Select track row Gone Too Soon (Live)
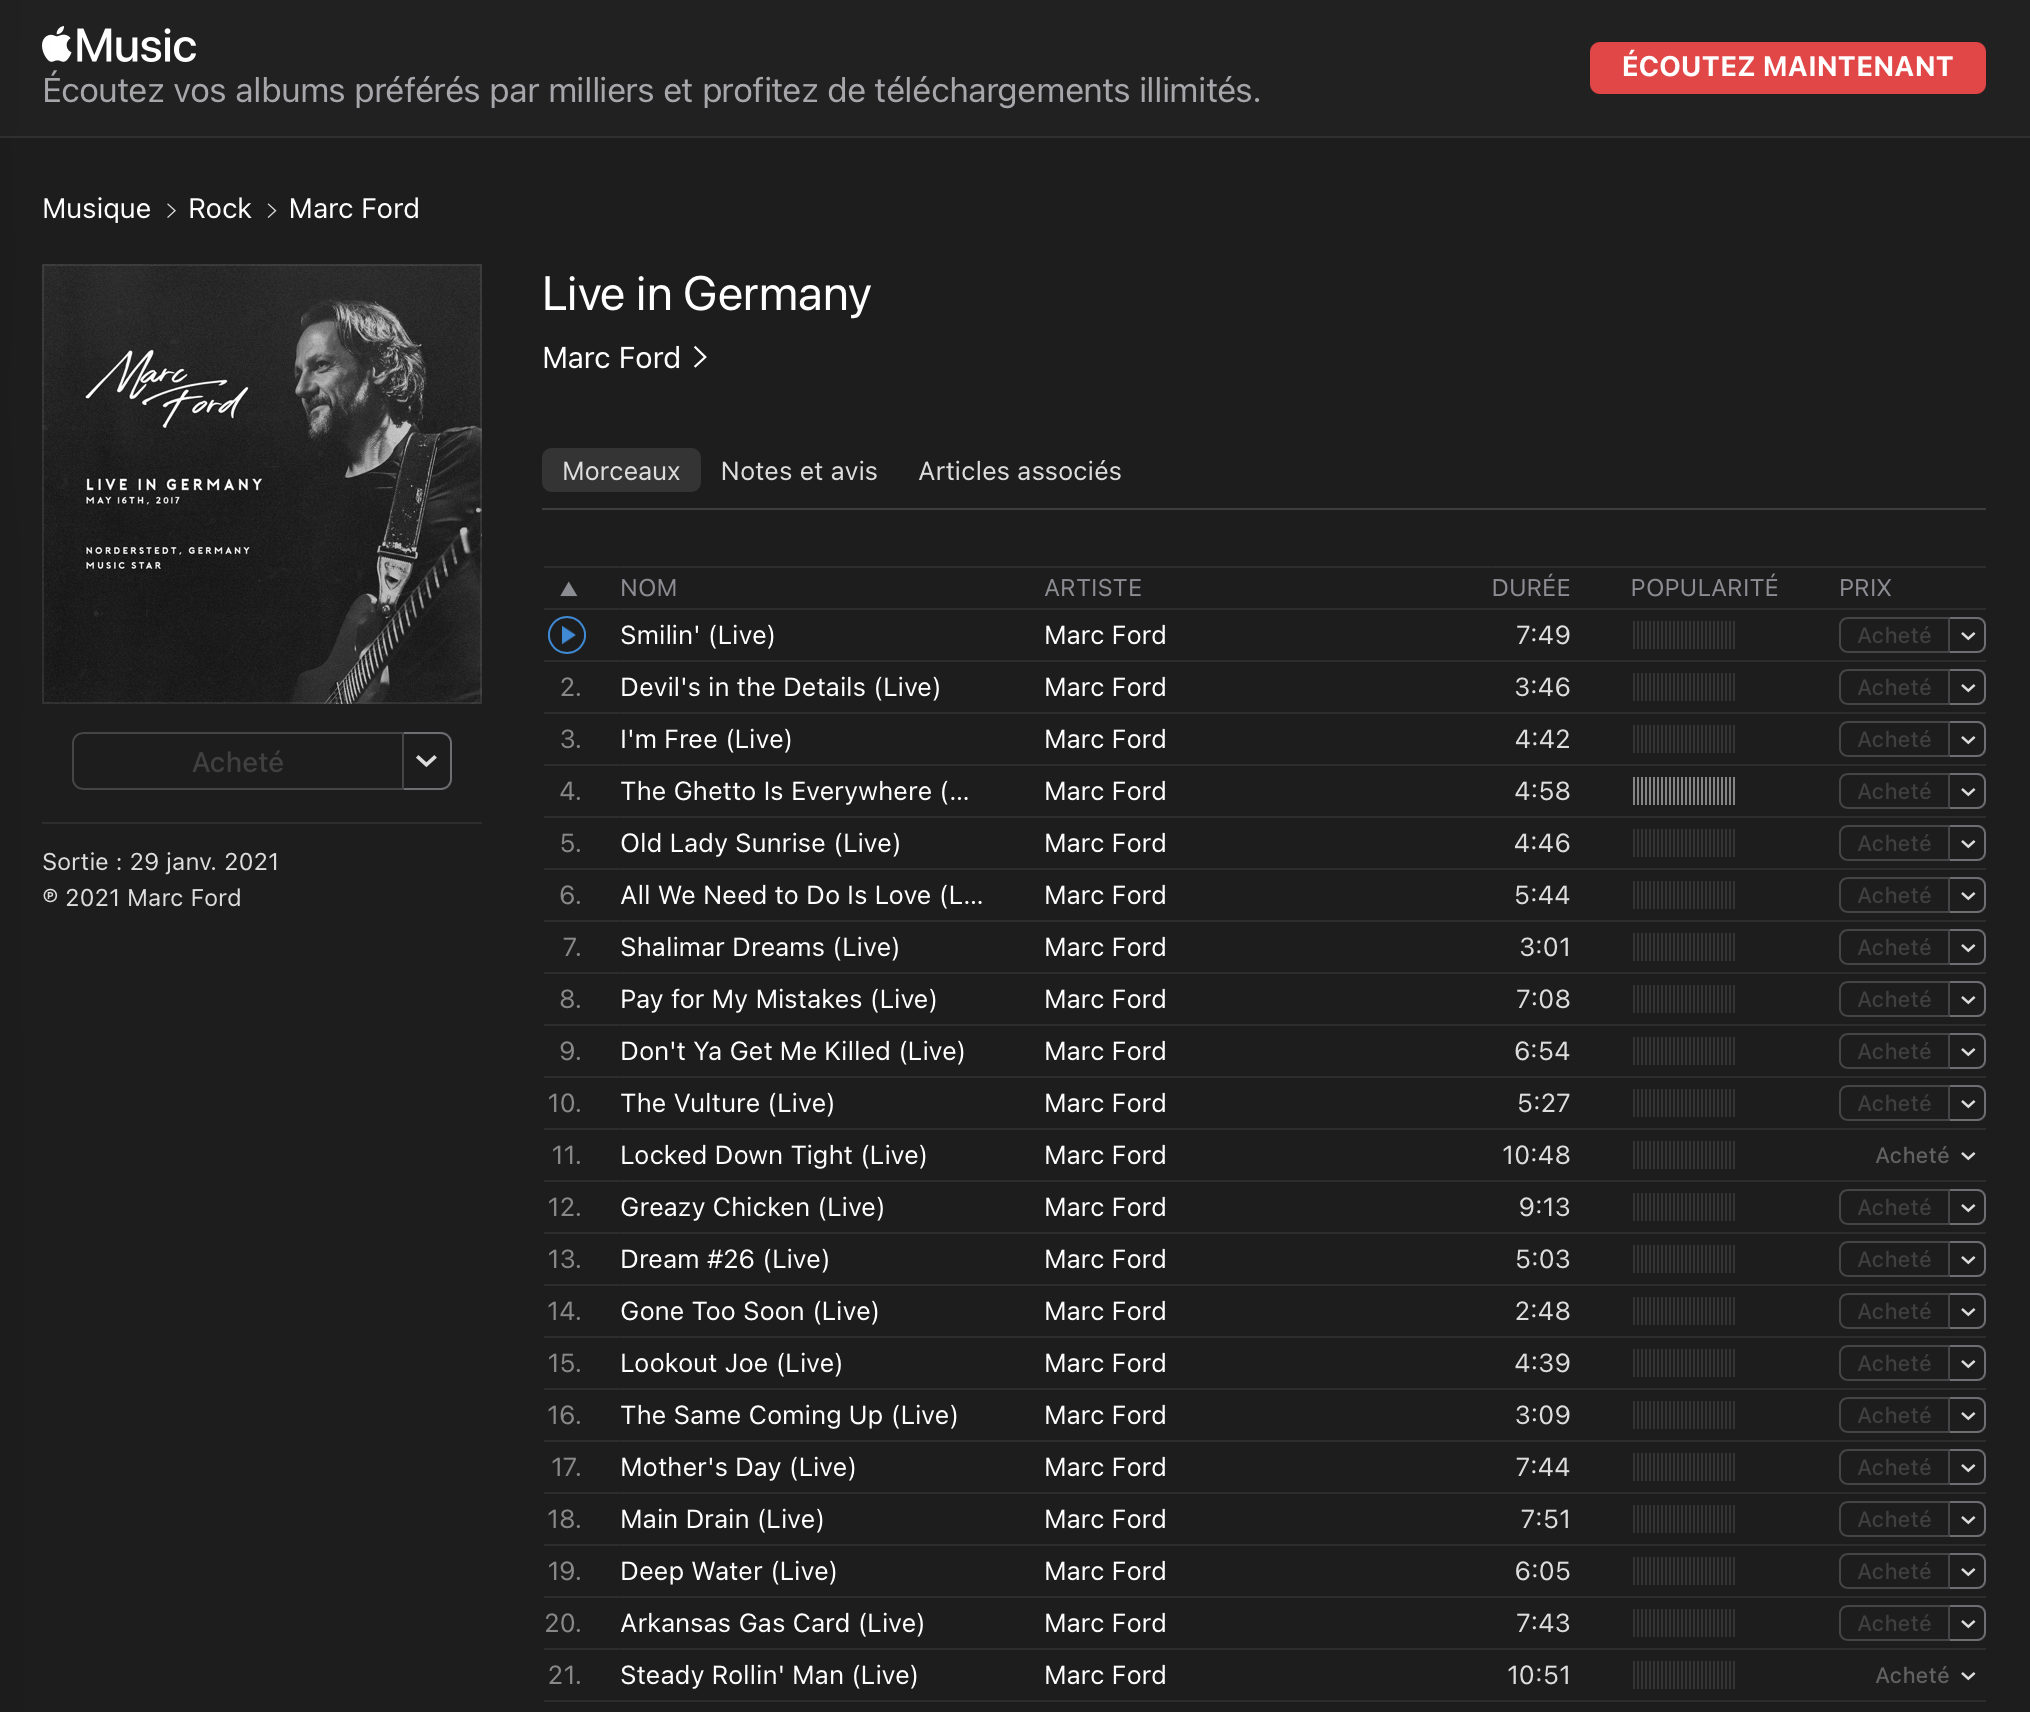 (1264, 1311)
